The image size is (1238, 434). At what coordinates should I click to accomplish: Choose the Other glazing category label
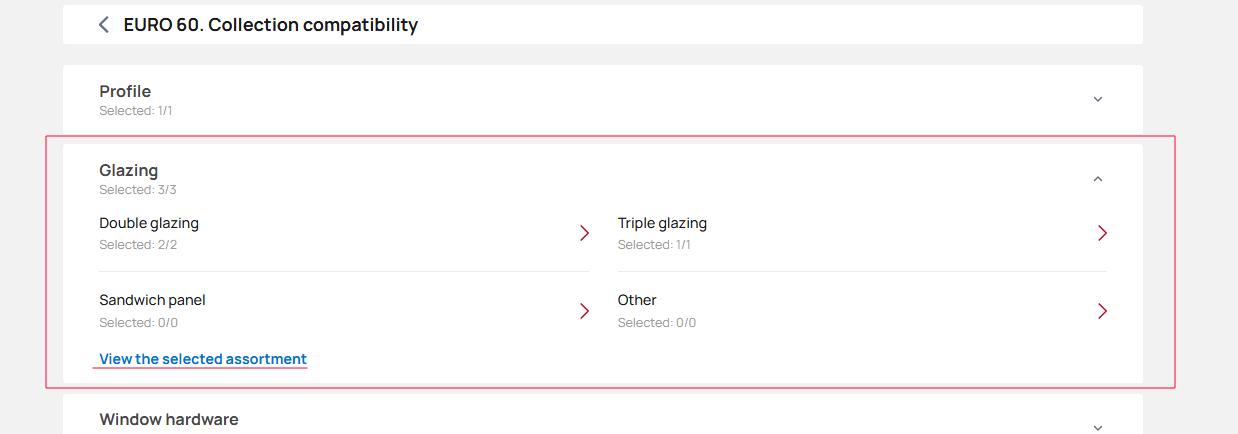click(x=637, y=300)
